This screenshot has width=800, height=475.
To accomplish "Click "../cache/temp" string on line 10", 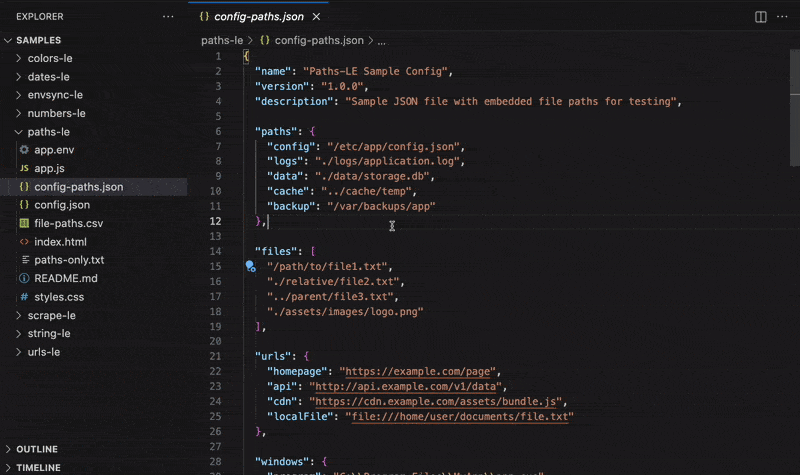I will (x=366, y=191).
